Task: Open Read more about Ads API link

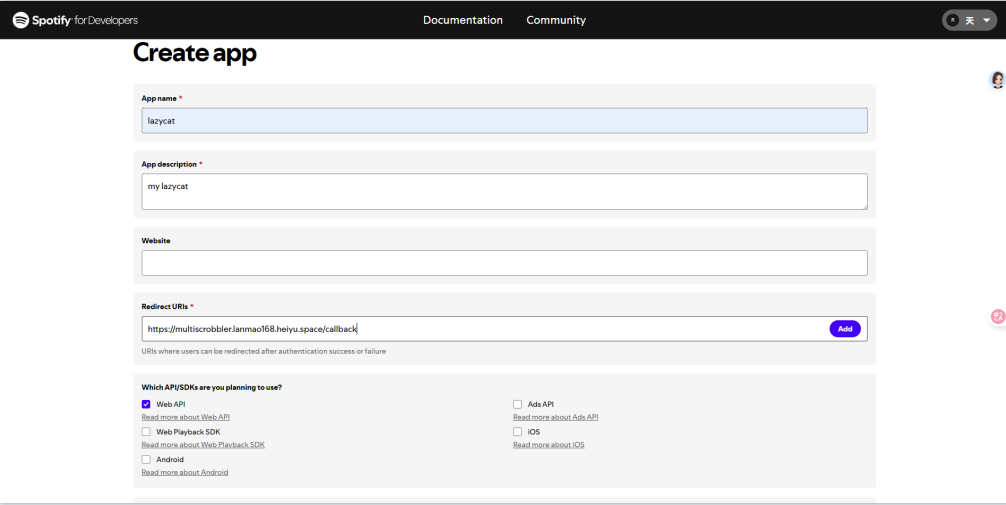Action: (x=556, y=417)
